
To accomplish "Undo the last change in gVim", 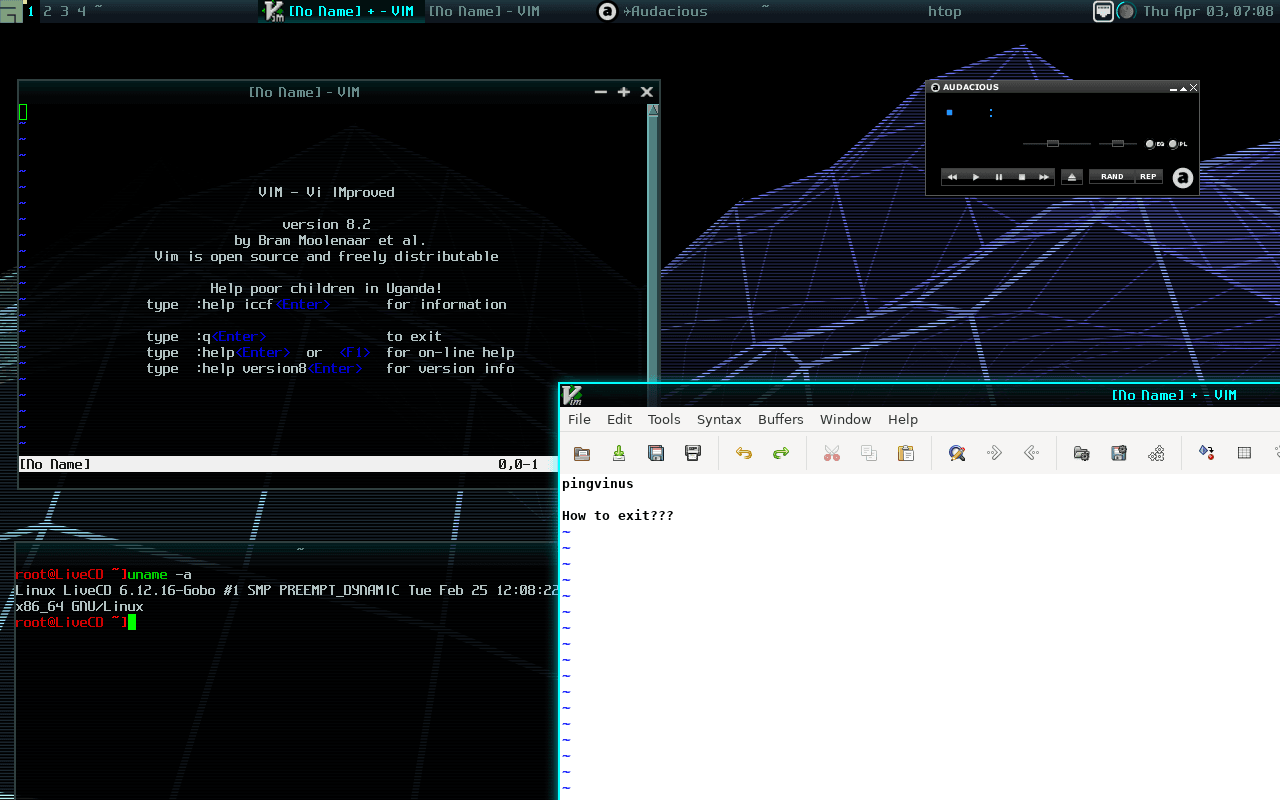I will click(x=744, y=453).
